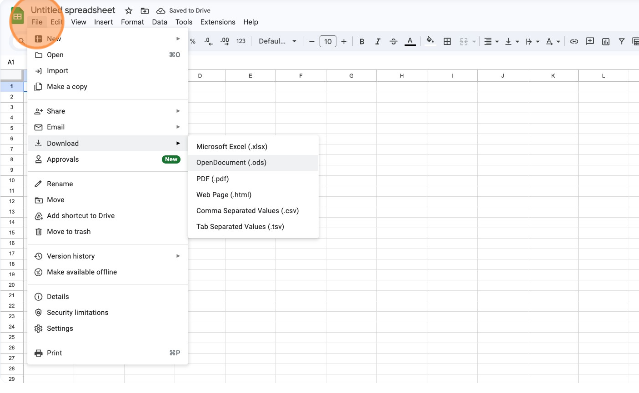Click the decrease decimal places icon

pos(208,41)
